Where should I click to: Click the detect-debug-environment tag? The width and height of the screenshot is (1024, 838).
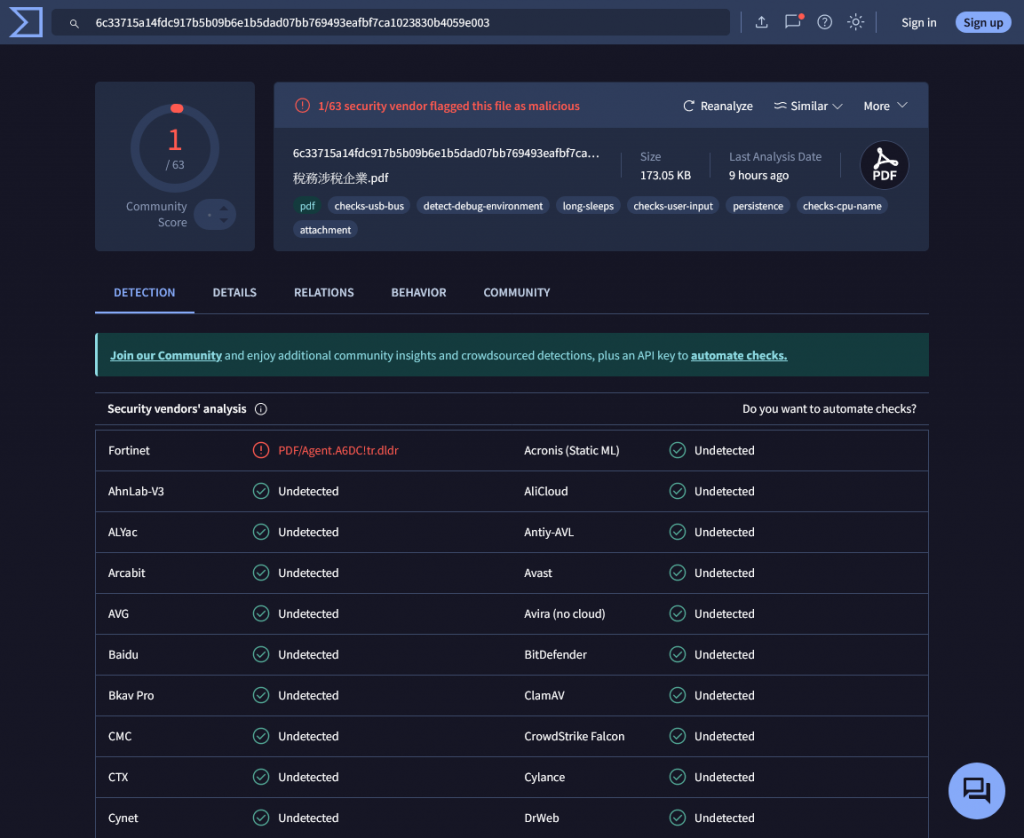point(483,206)
